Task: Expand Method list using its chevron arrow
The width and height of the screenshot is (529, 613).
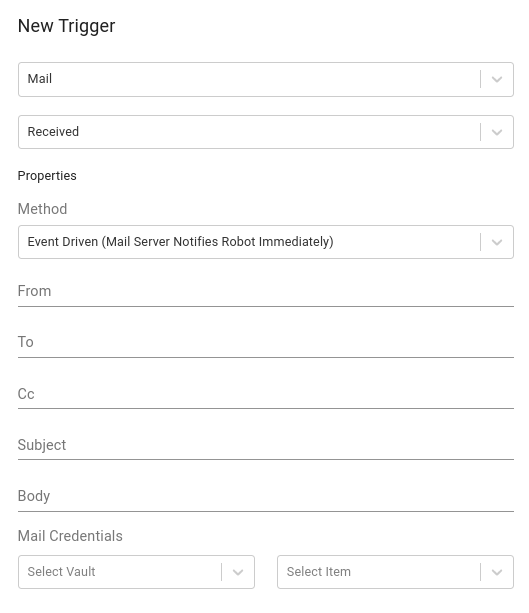Action: tap(497, 242)
